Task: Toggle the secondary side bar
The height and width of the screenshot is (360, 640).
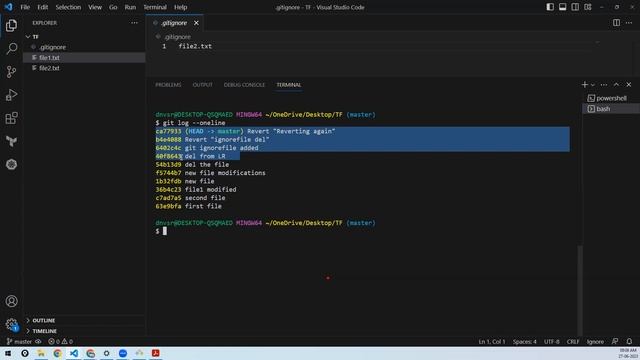Action: tap(575, 7)
